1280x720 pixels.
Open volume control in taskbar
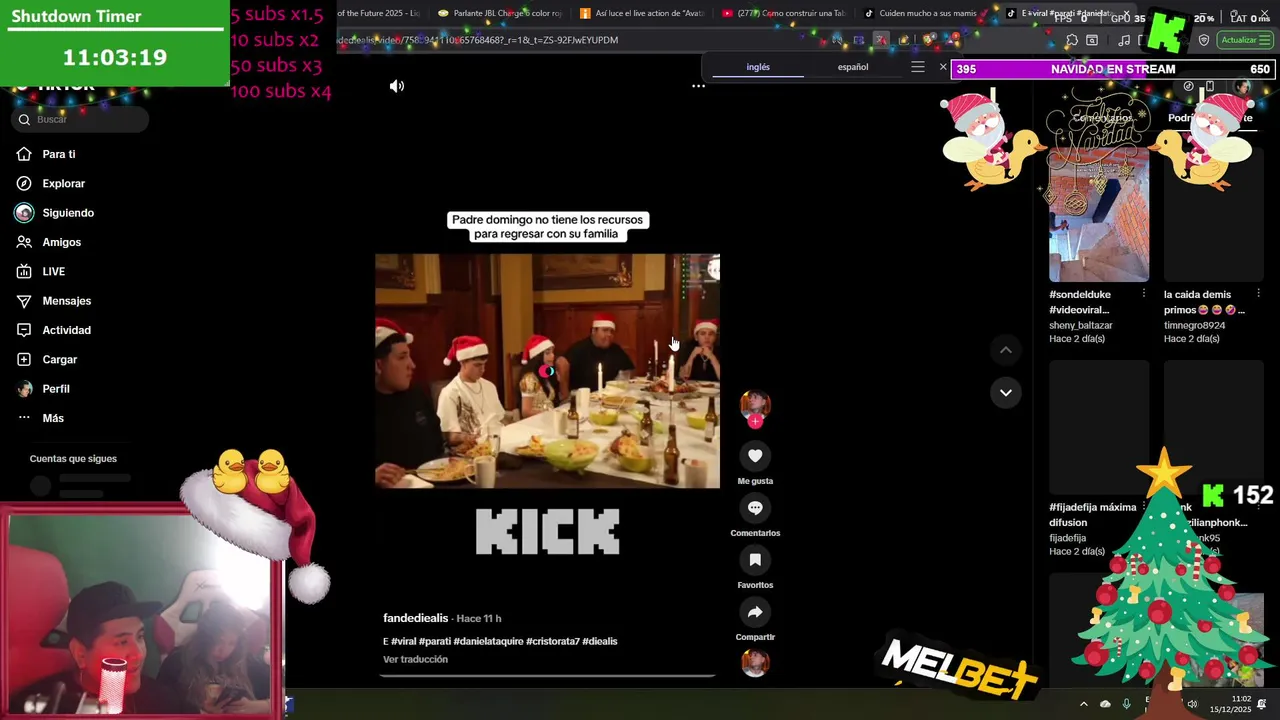[1192, 704]
